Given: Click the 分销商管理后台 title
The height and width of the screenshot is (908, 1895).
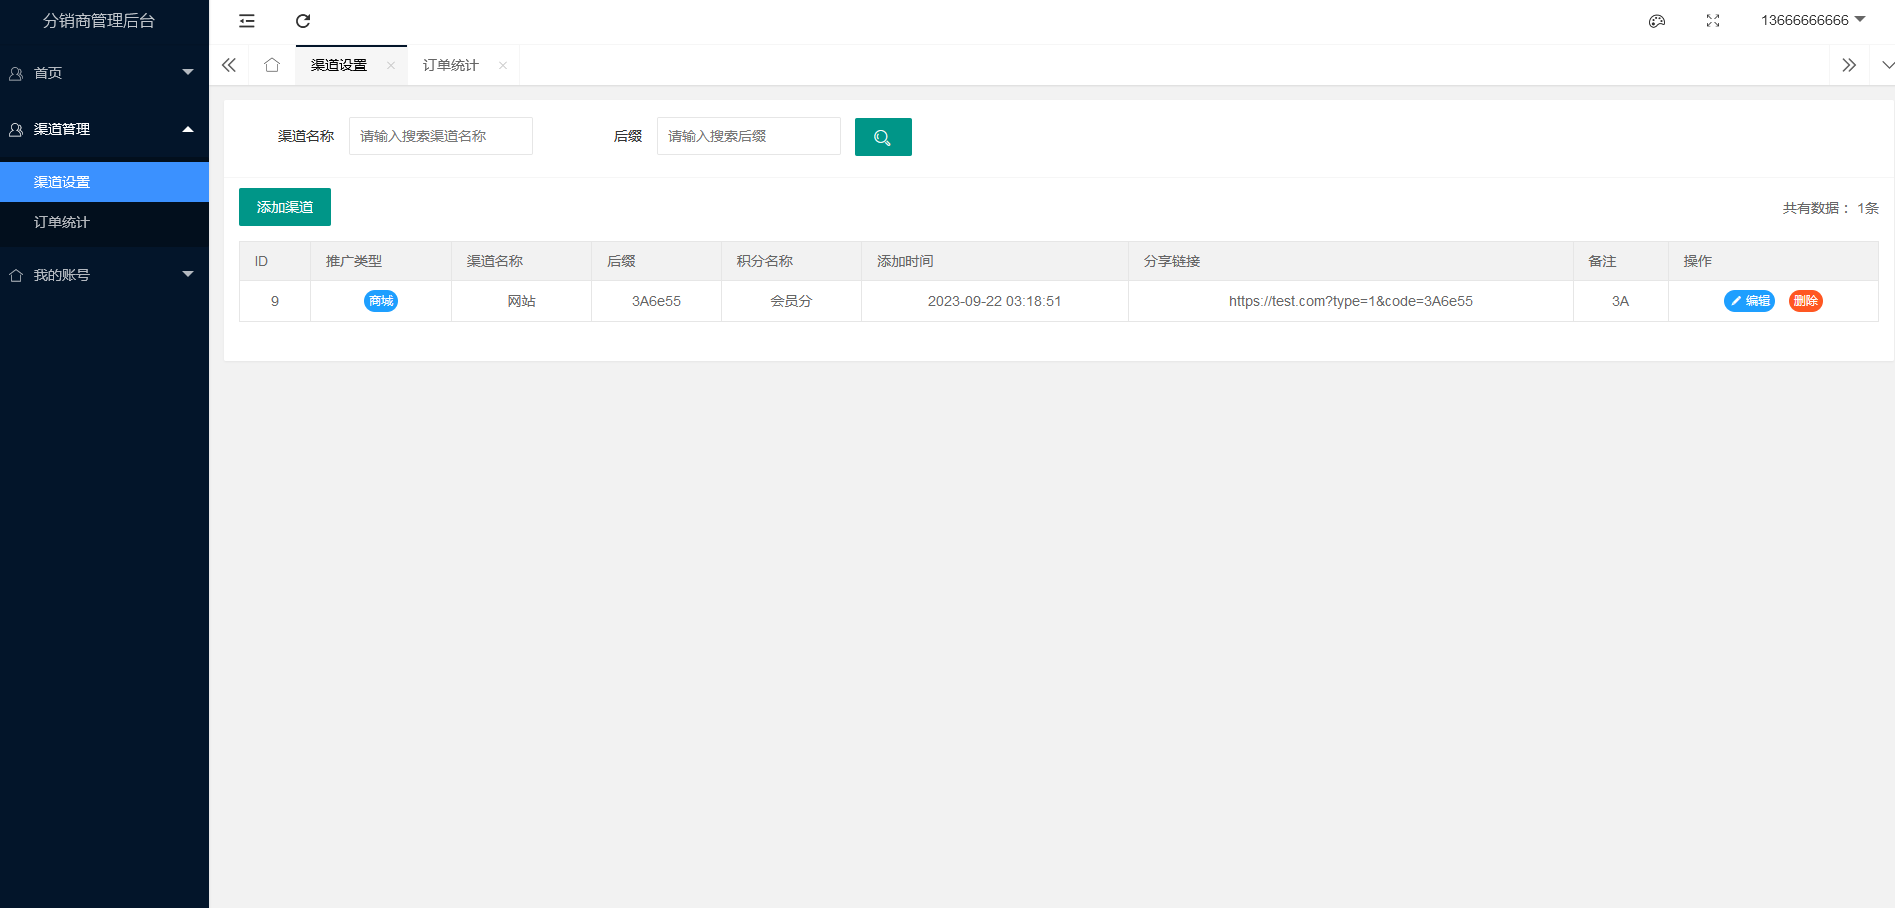Looking at the screenshot, I should (99, 21).
